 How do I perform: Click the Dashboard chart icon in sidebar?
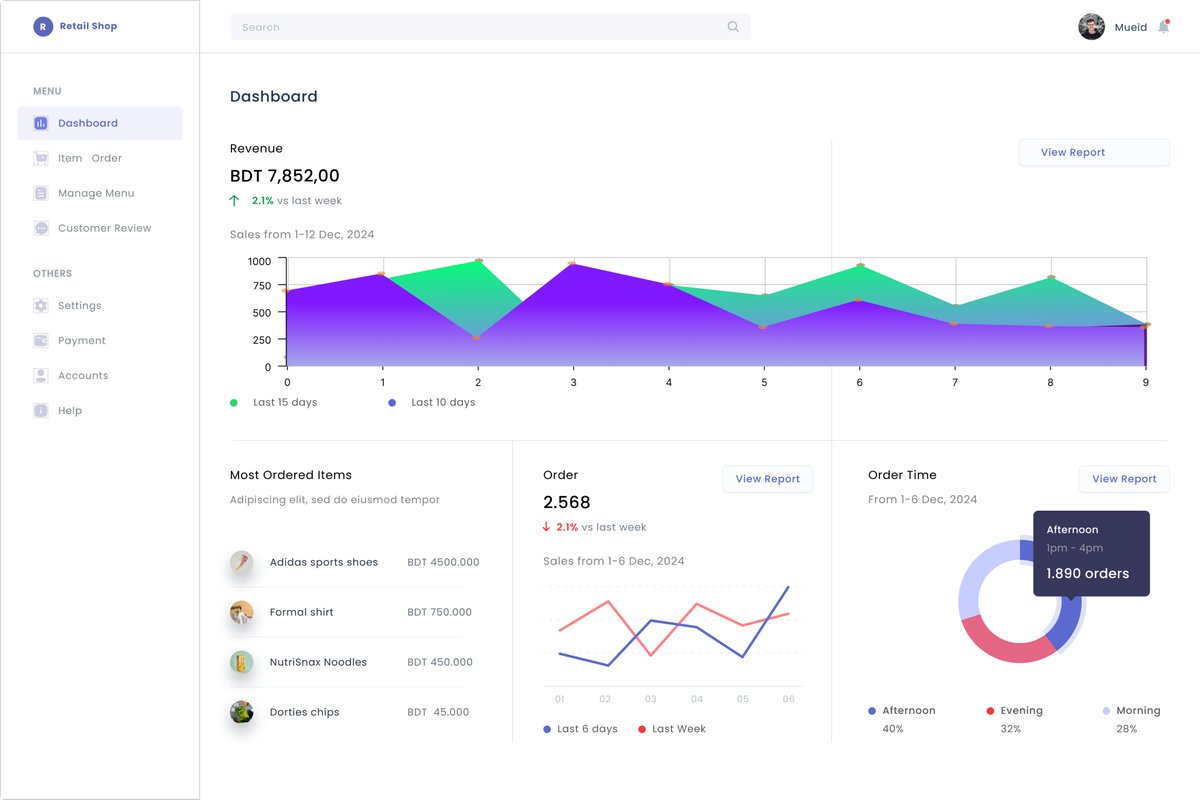(41, 123)
